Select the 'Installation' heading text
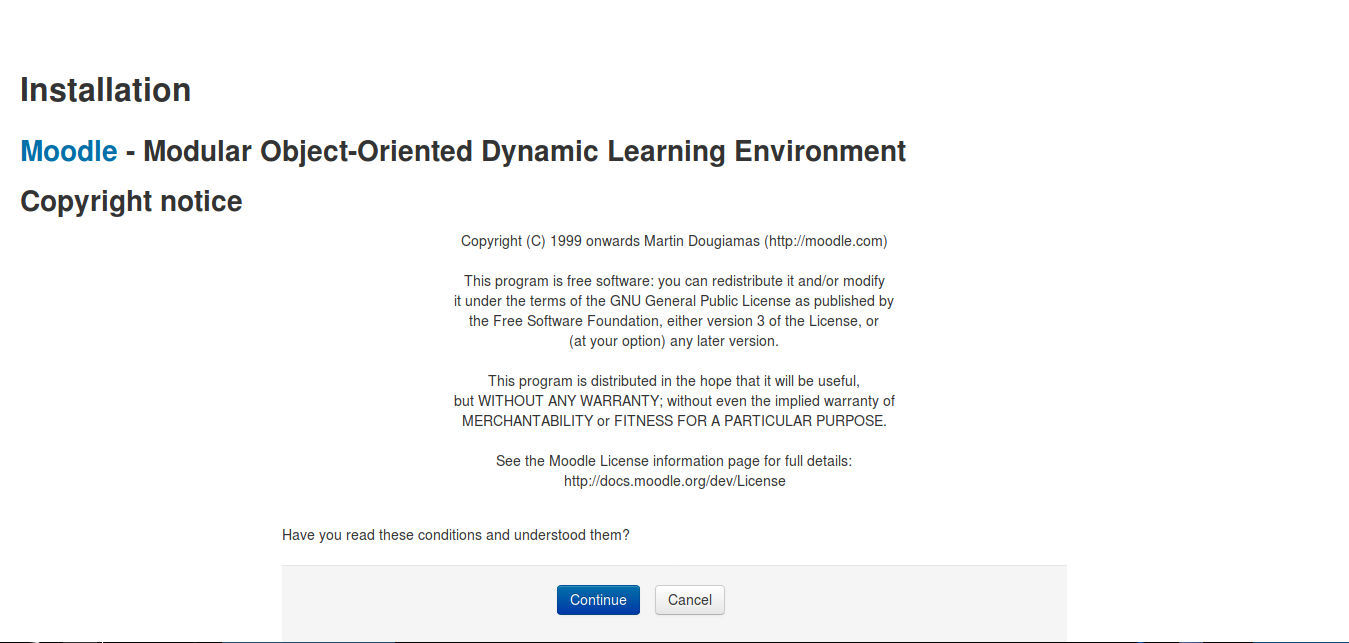 (x=106, y=90)
